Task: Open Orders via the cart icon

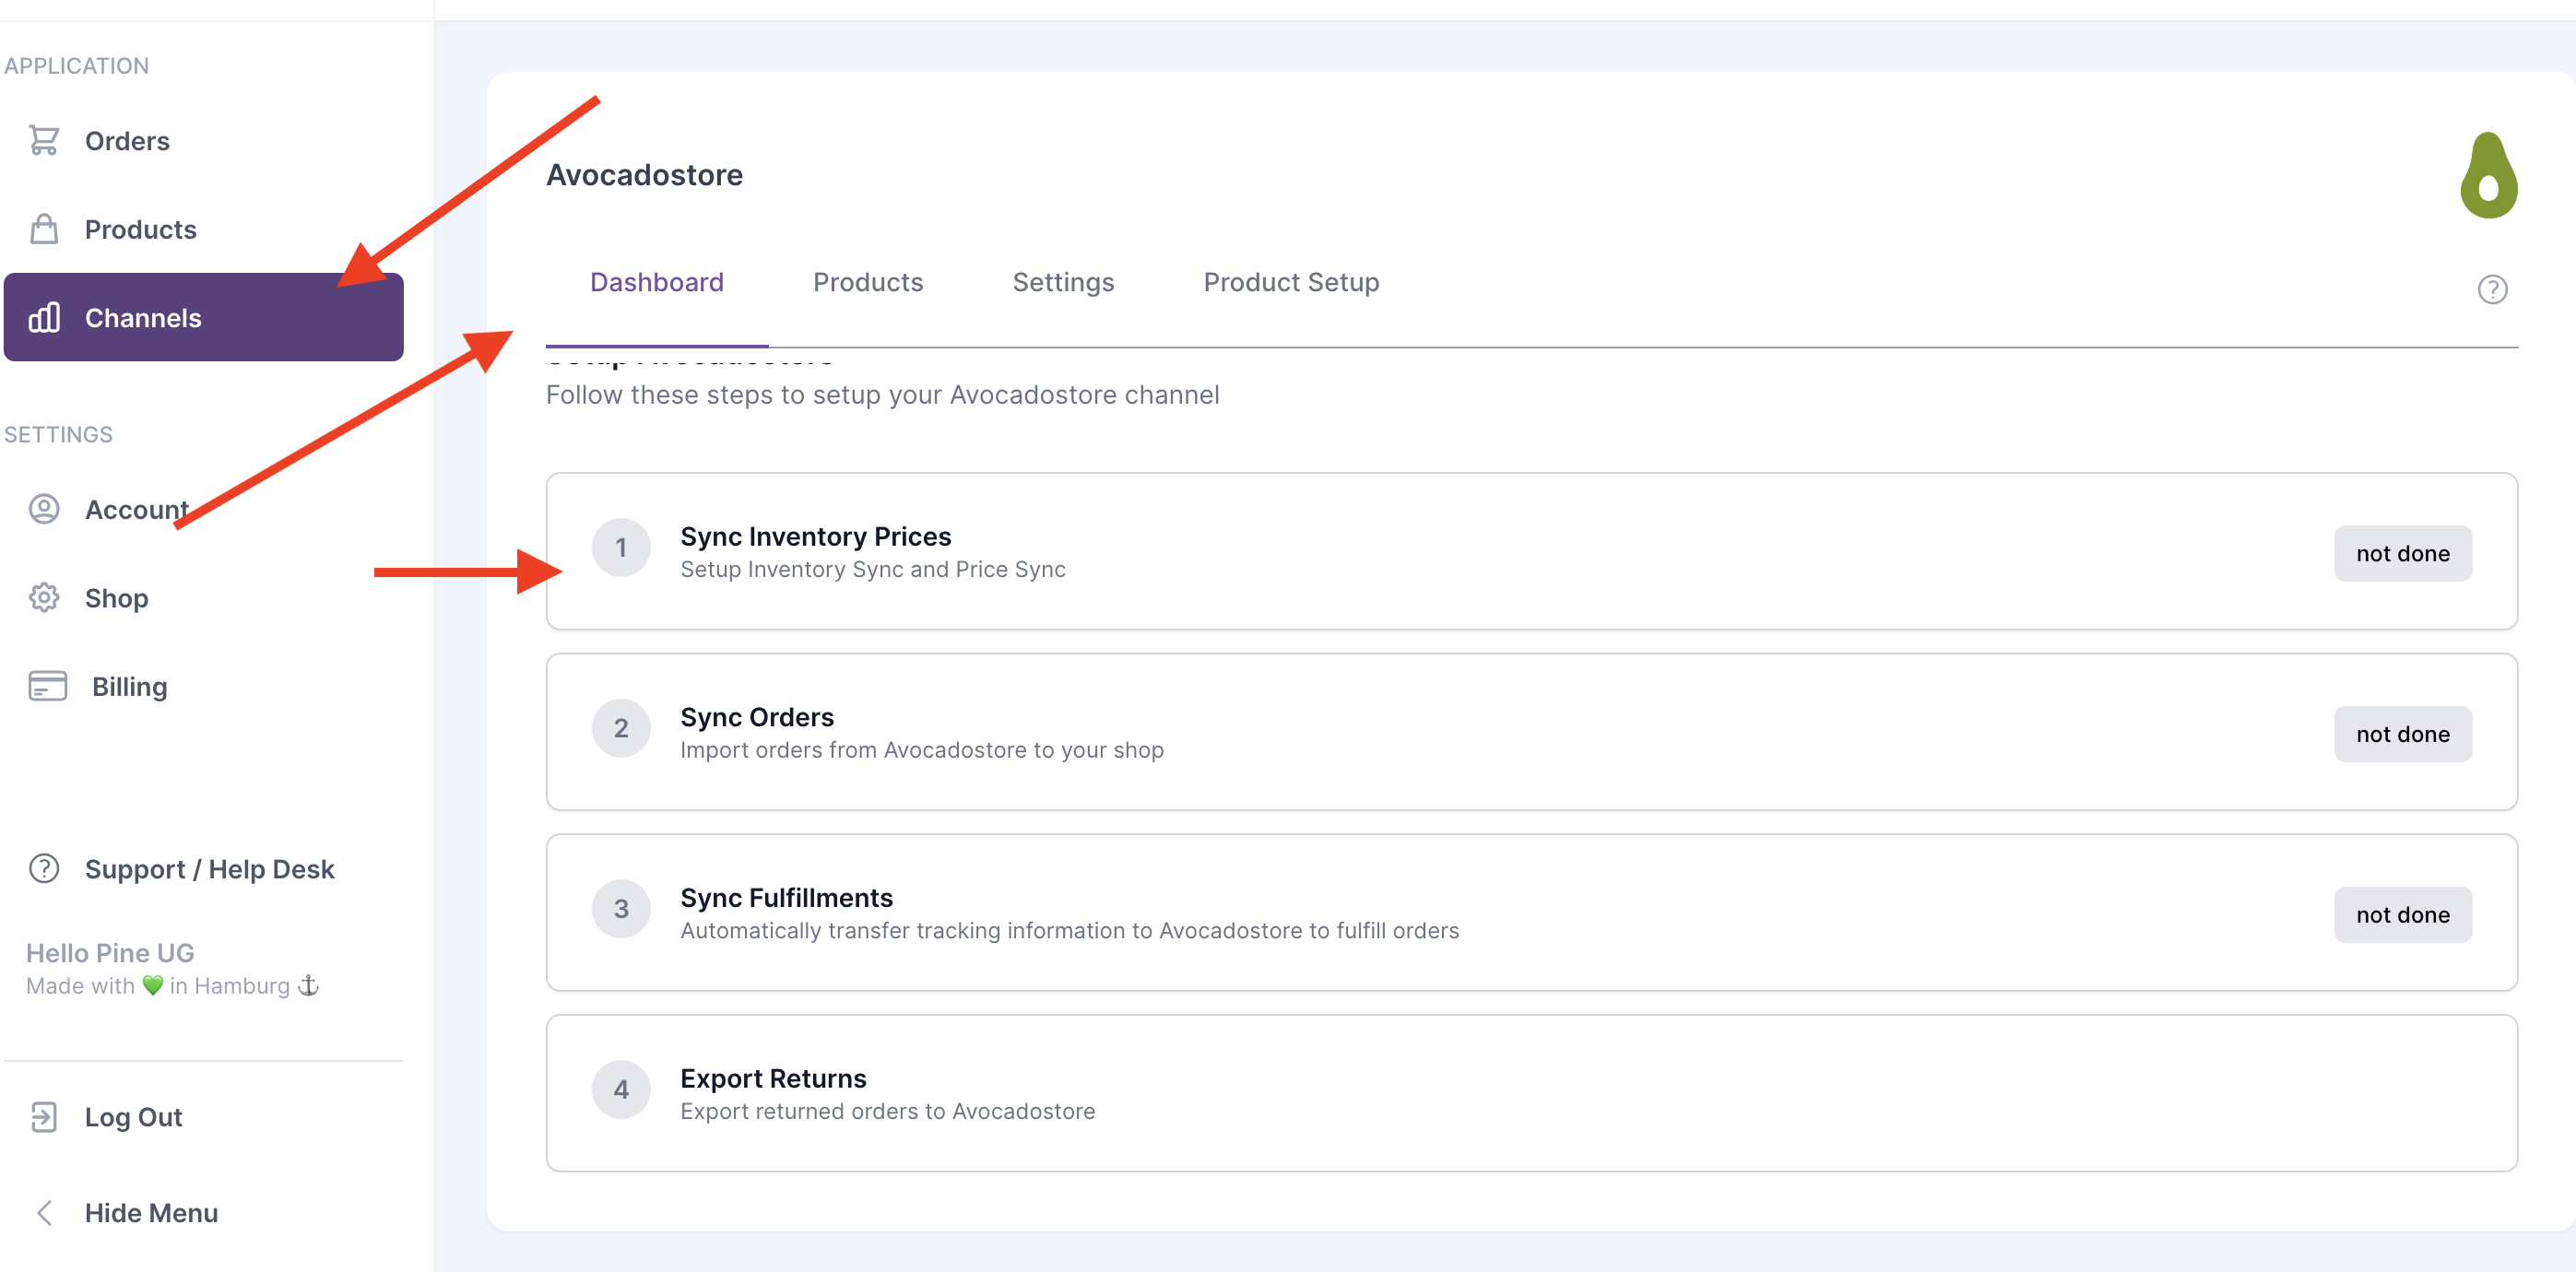Action: [x=44, y=141]
